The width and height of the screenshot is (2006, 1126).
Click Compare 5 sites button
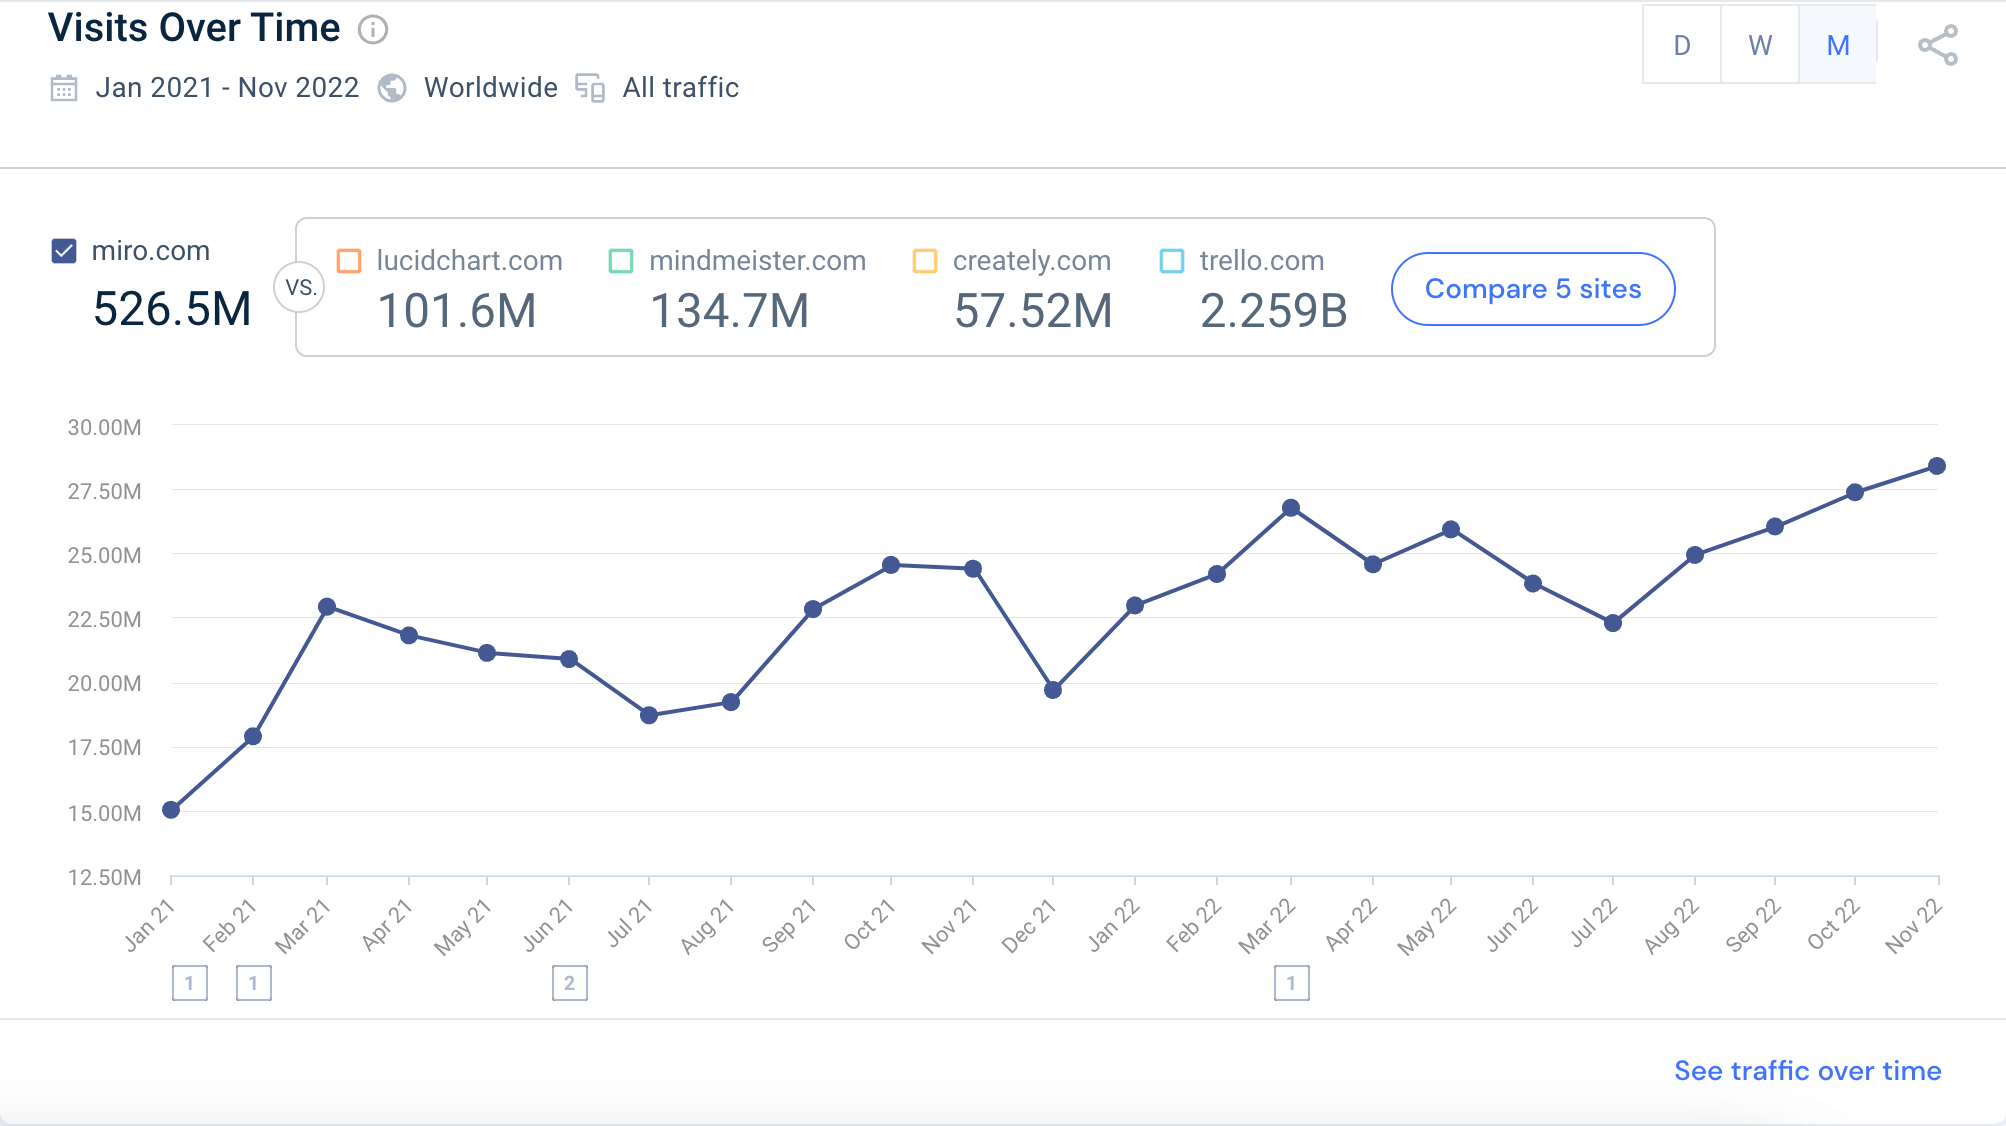tap(1532, 288)
